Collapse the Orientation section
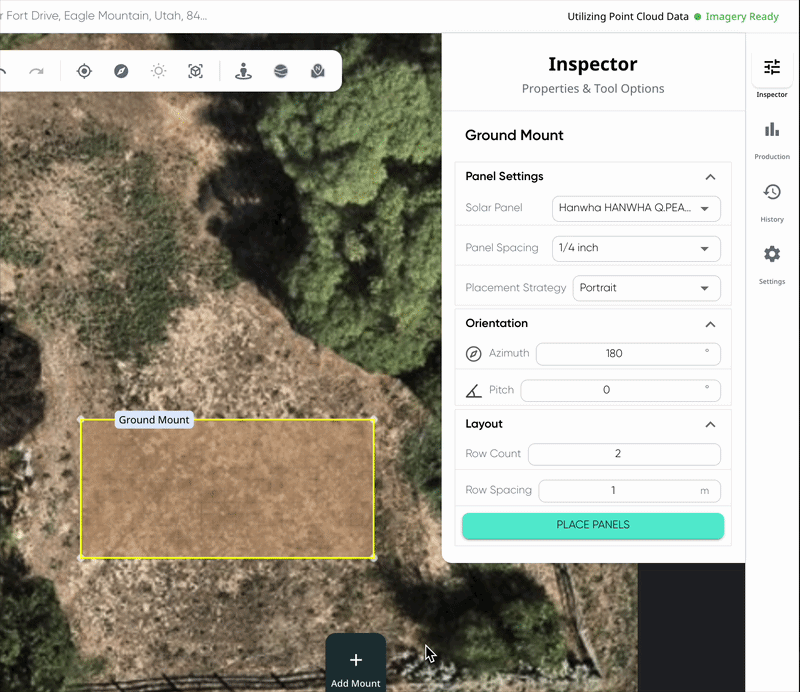Viewport: 800px width, 692px height. (710, 324)
